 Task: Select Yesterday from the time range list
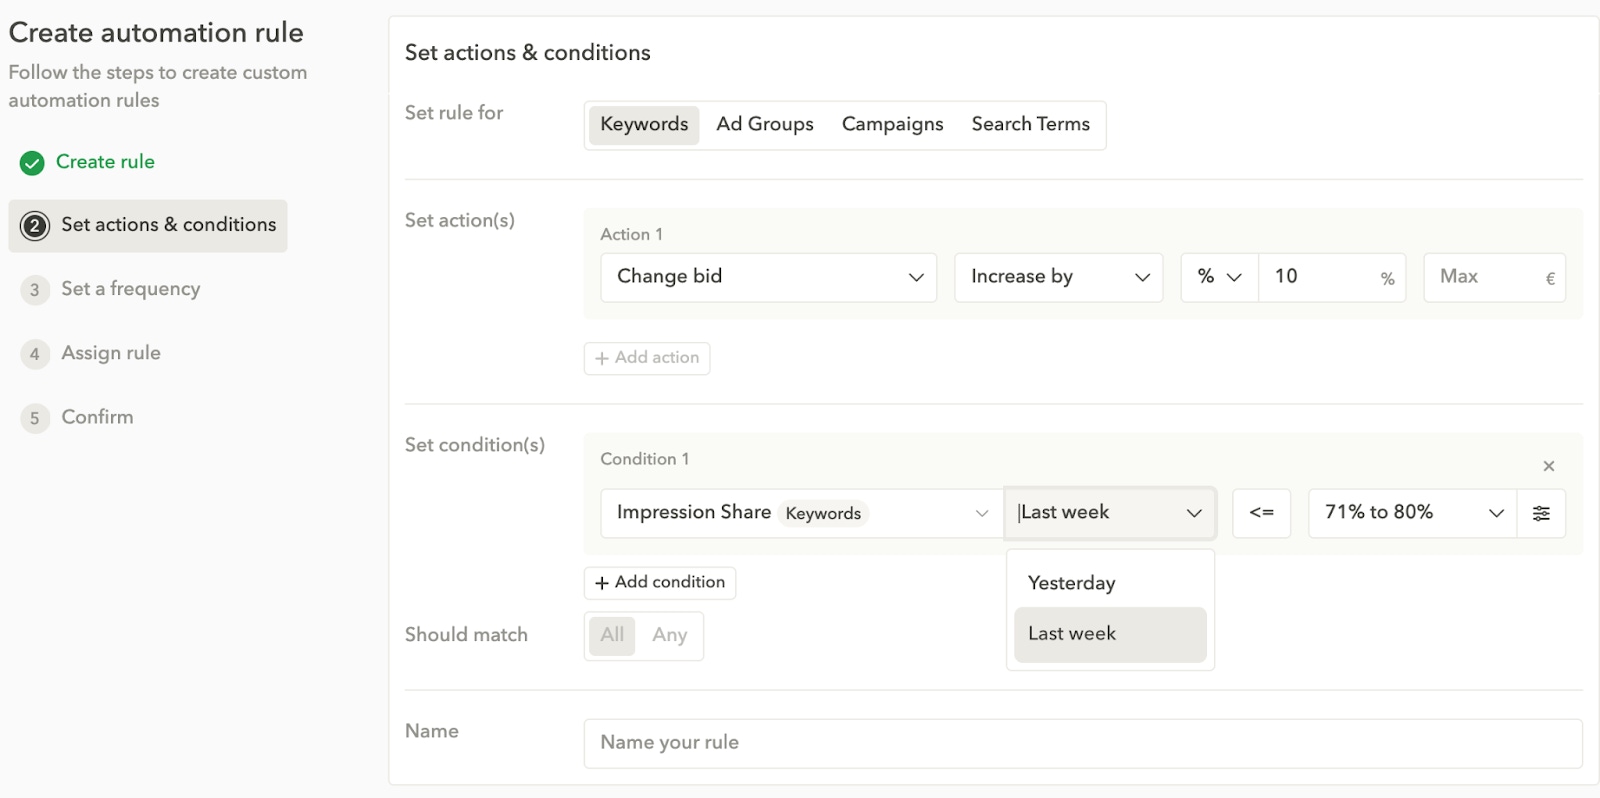[x=1071, y=584]
